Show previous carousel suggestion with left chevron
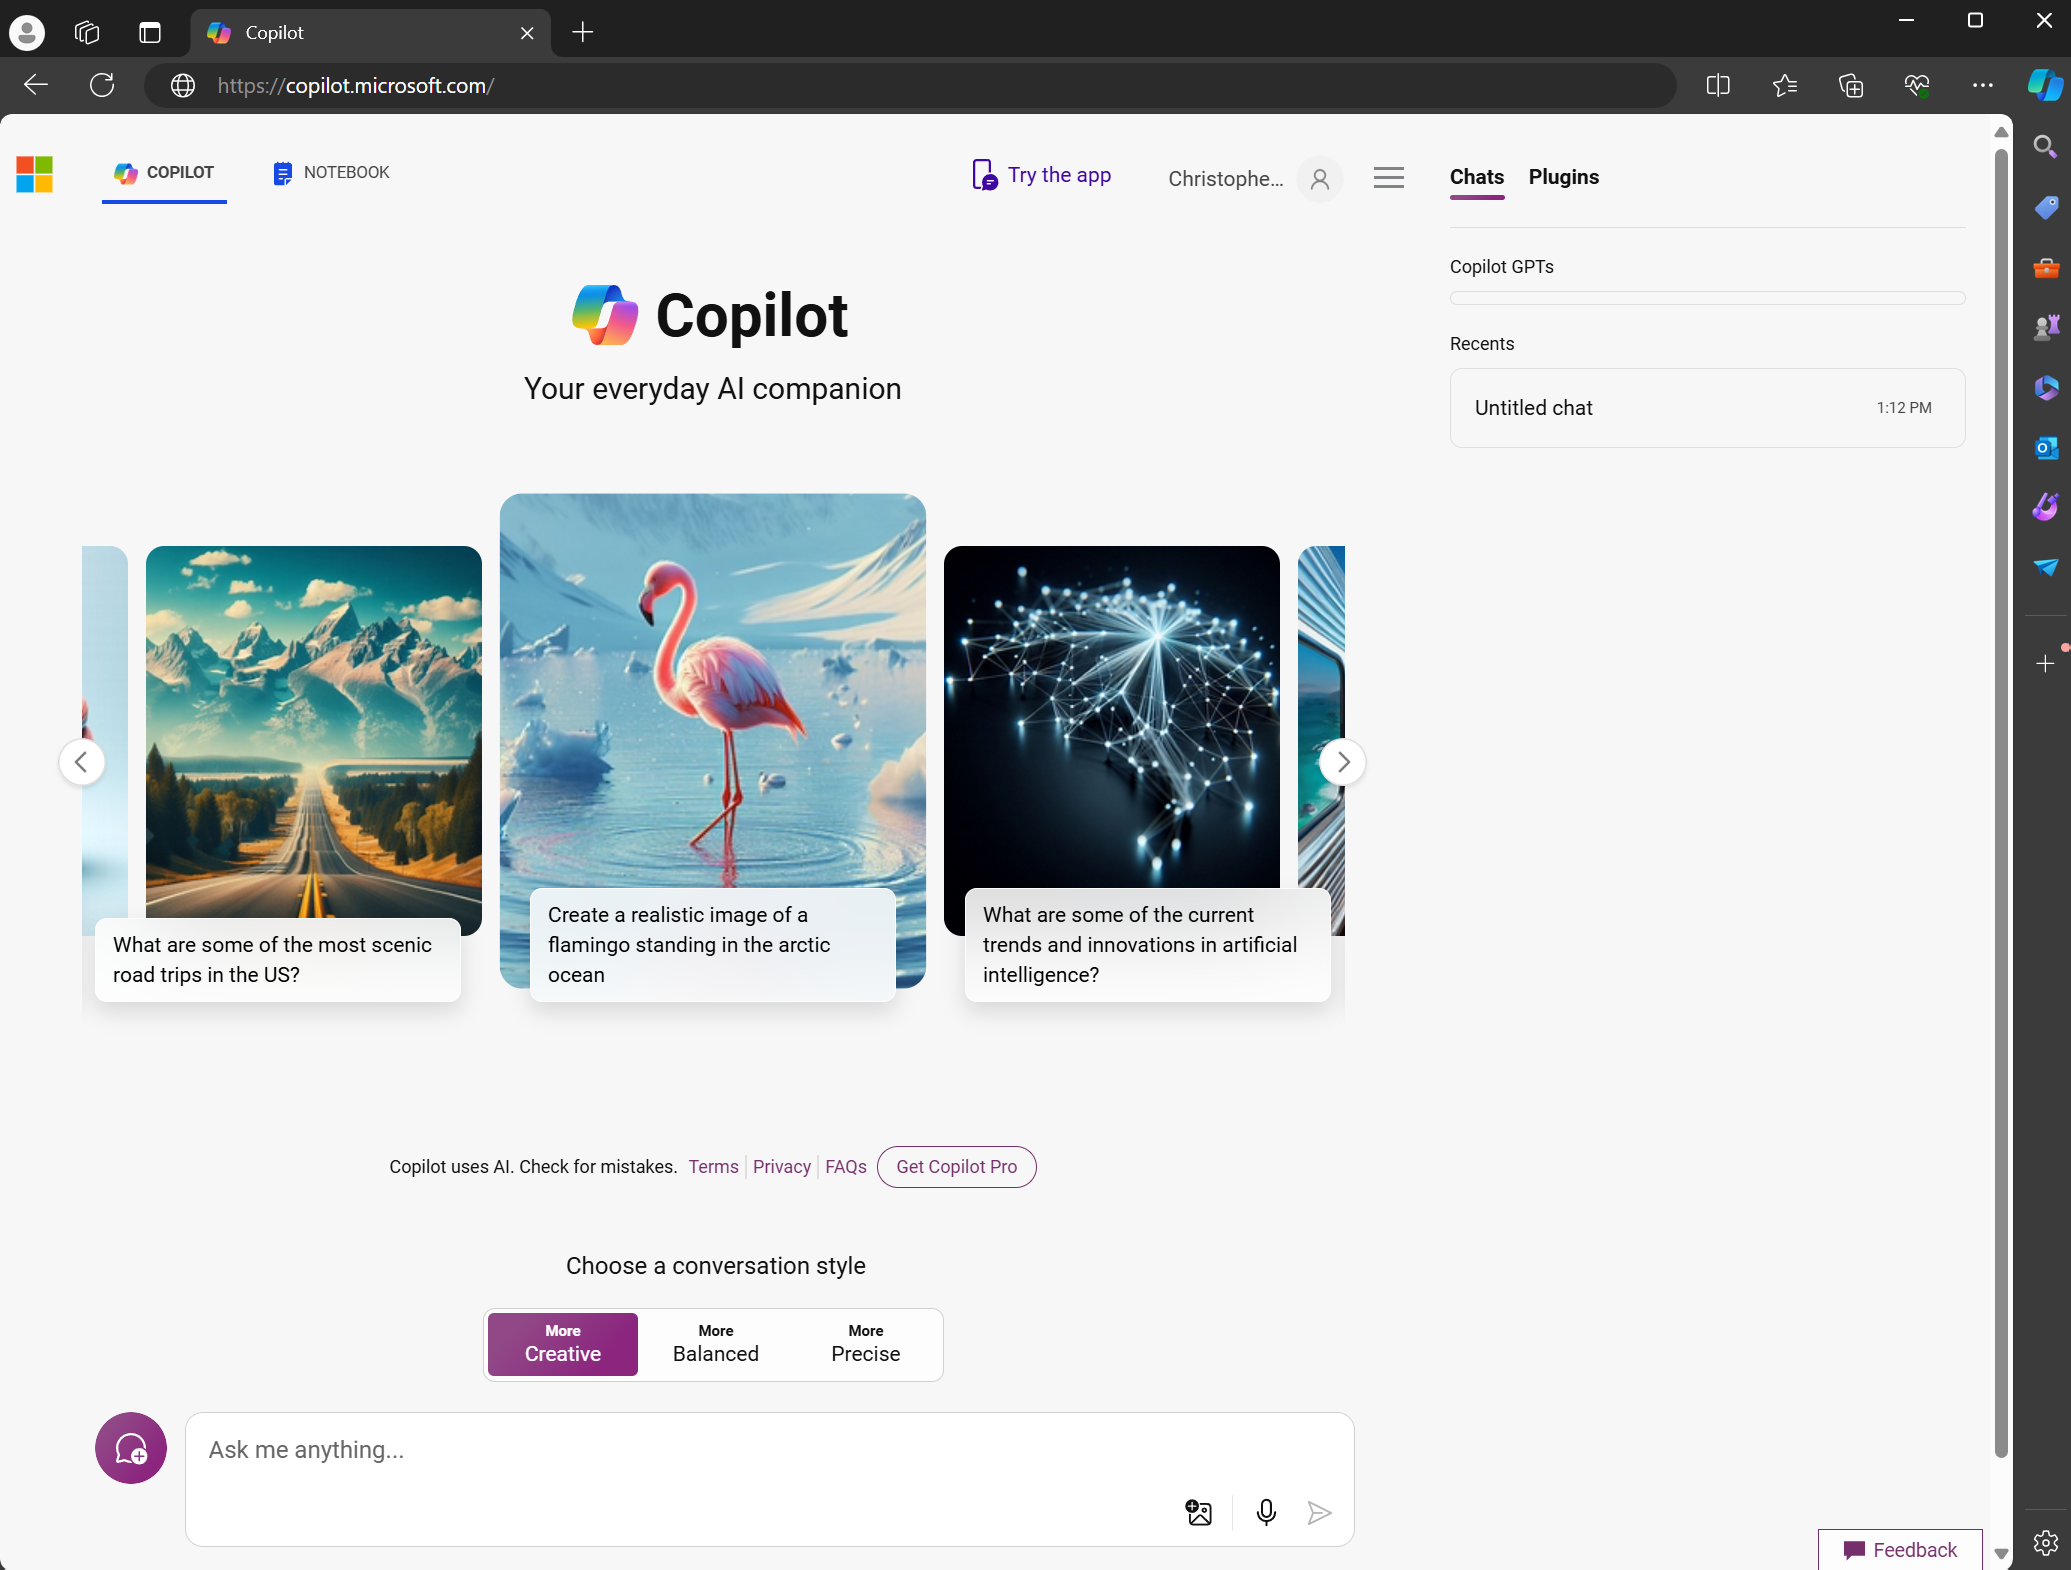 [x=82, y=762]
